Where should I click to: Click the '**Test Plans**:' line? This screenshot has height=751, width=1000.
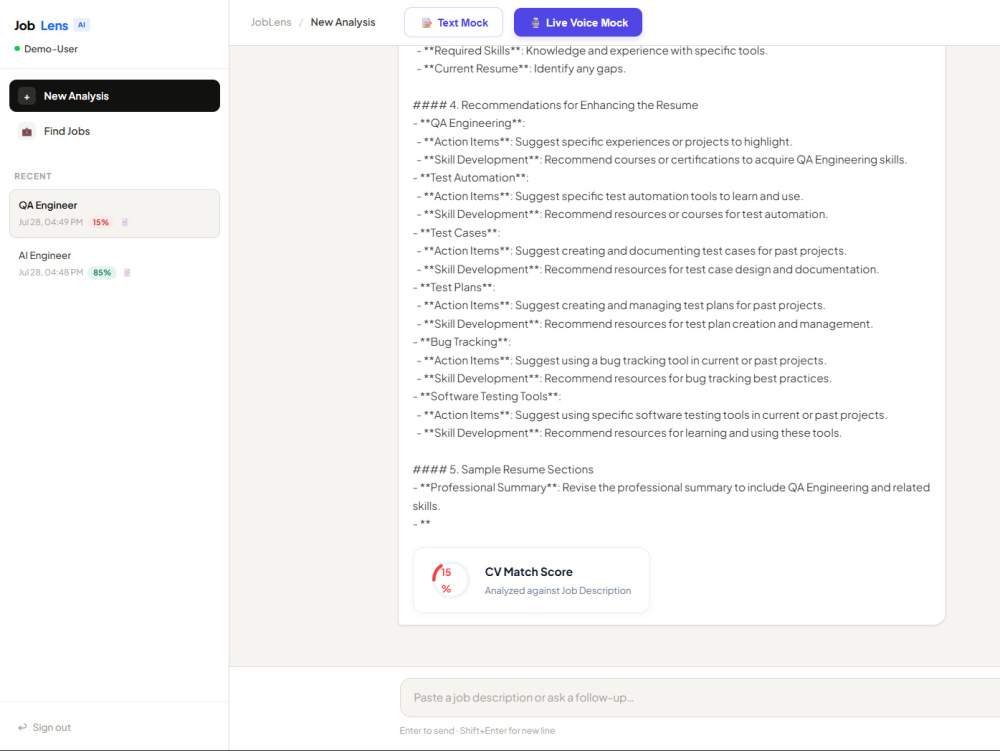tap(455, 288)
